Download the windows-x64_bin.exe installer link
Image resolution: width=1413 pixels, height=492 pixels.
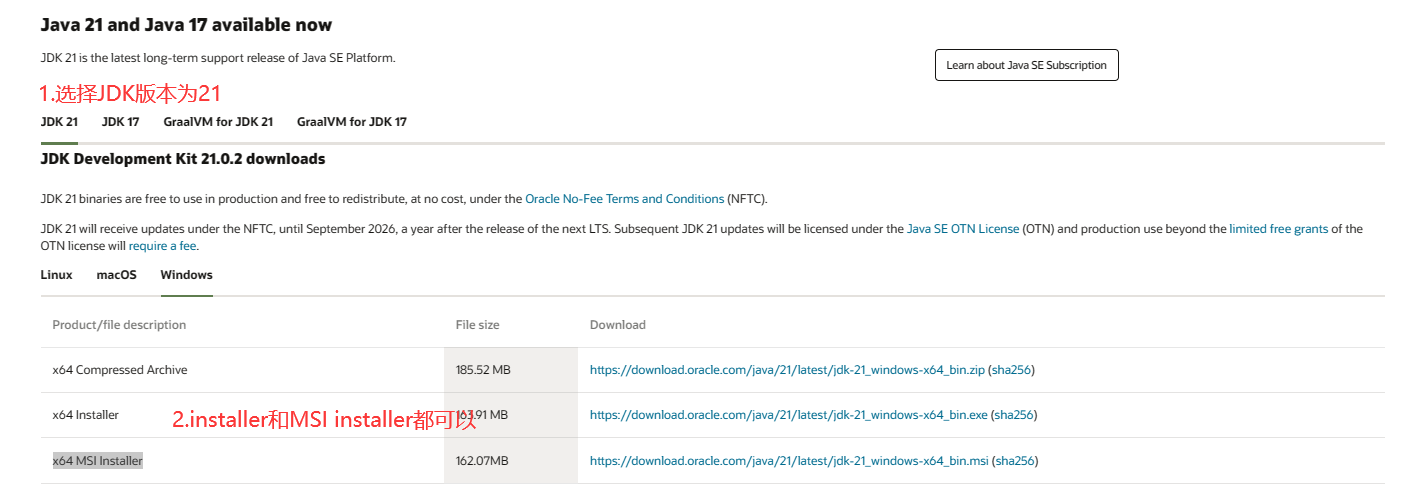click(x=788, y=415)
